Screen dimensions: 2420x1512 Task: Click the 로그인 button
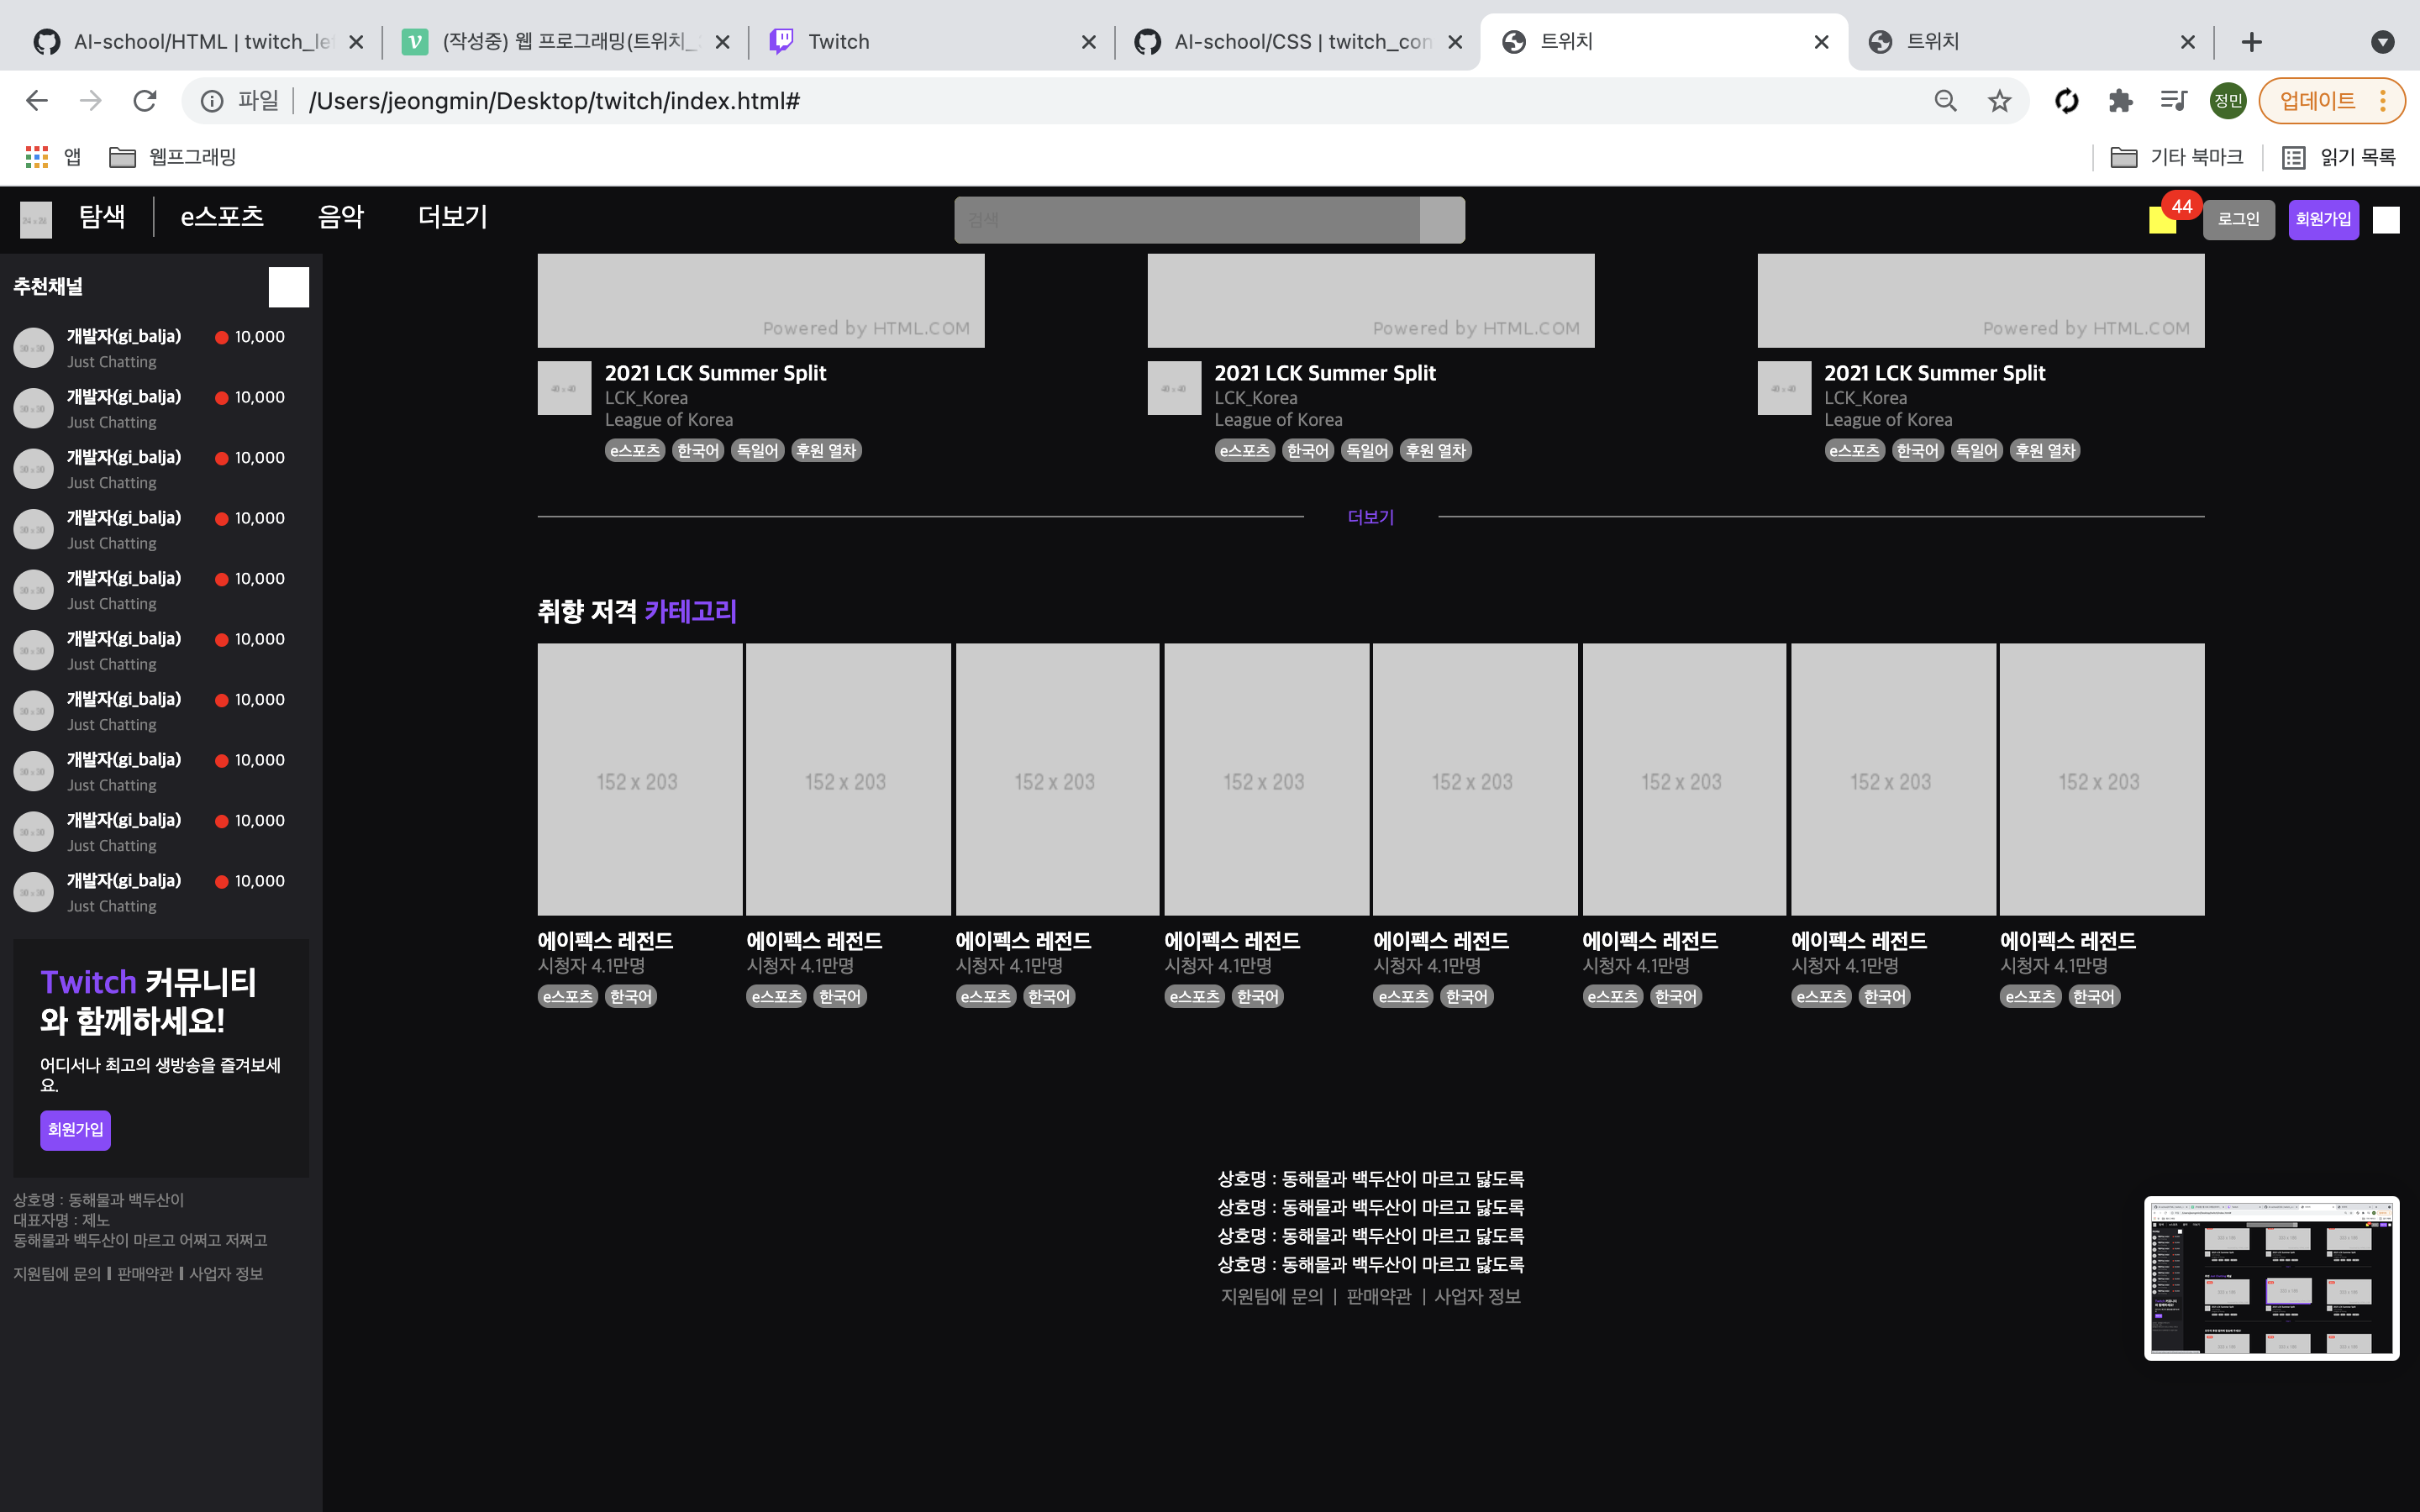point(2238,220)
